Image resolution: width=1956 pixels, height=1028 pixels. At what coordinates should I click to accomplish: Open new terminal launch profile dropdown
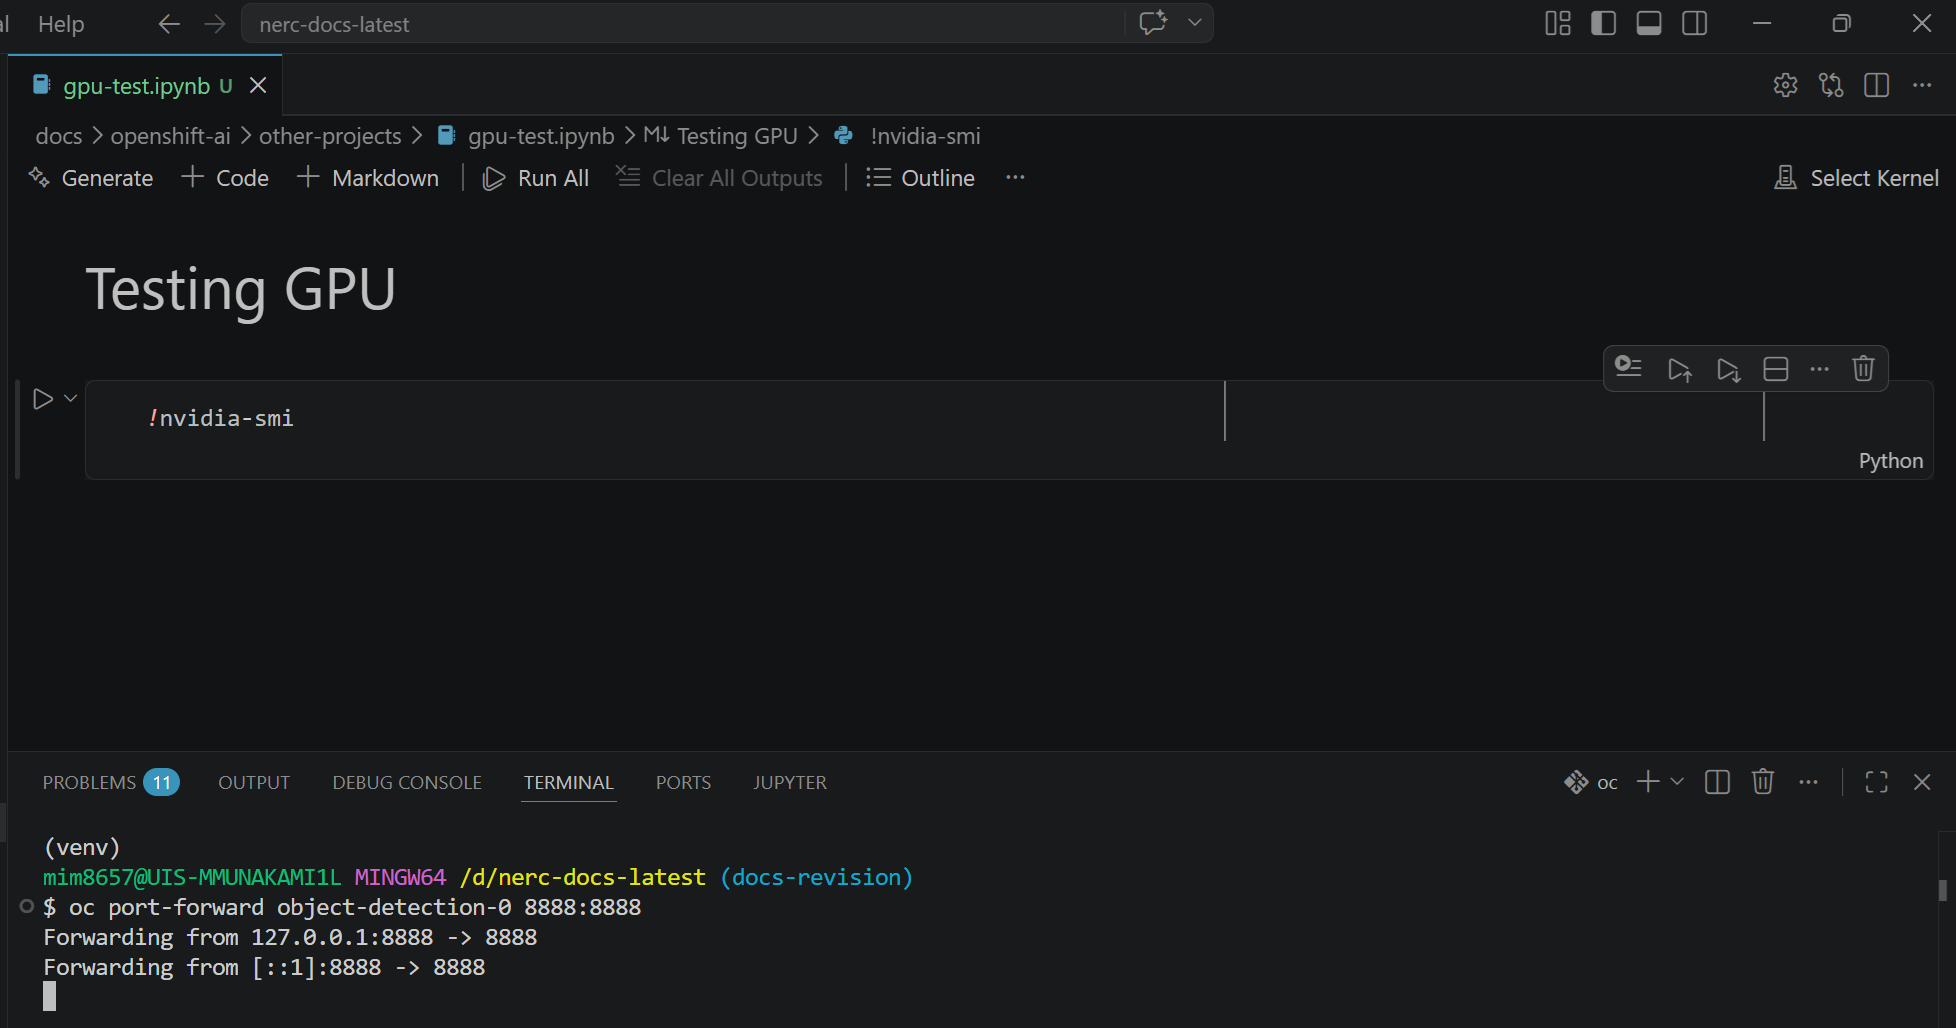[1677, 782]
